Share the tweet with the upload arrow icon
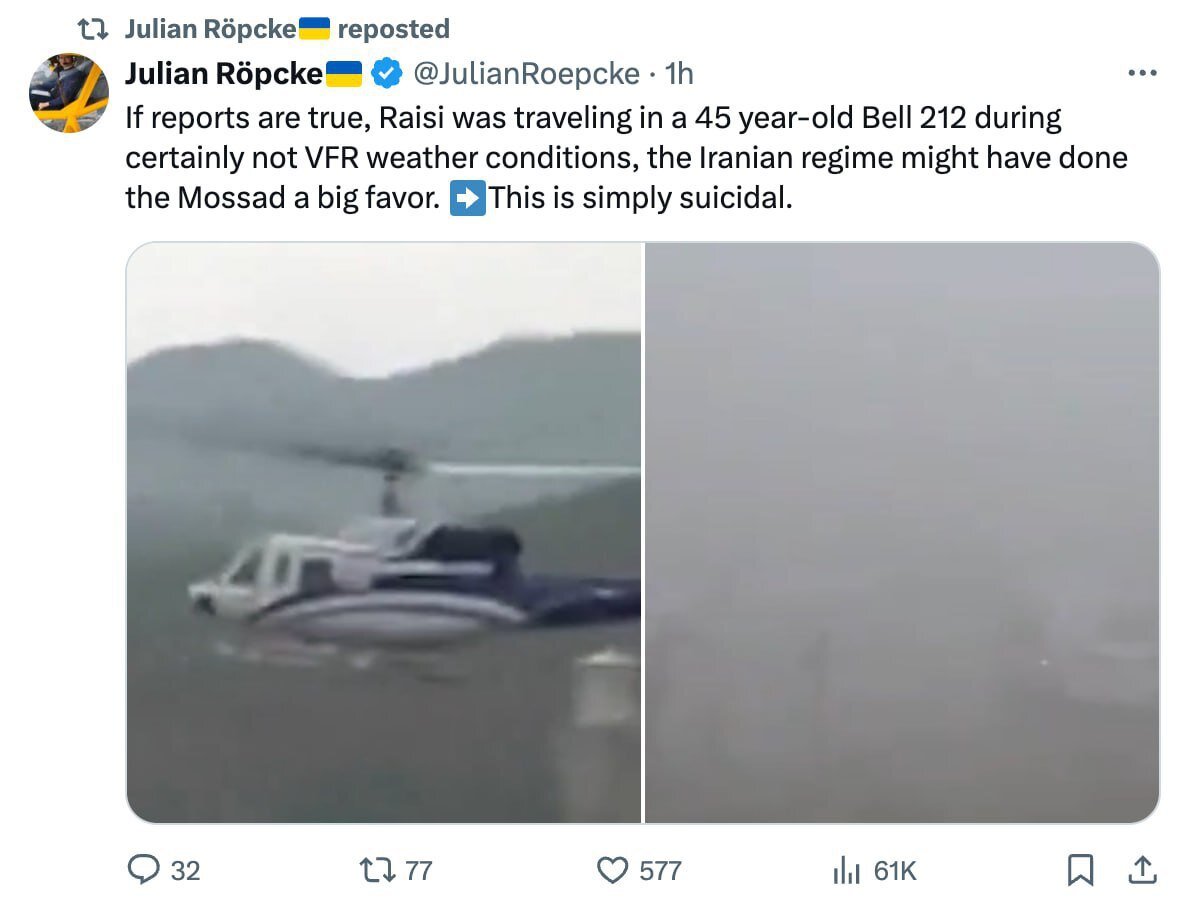Screen dimensions: 1190x906 [1141, 870]
